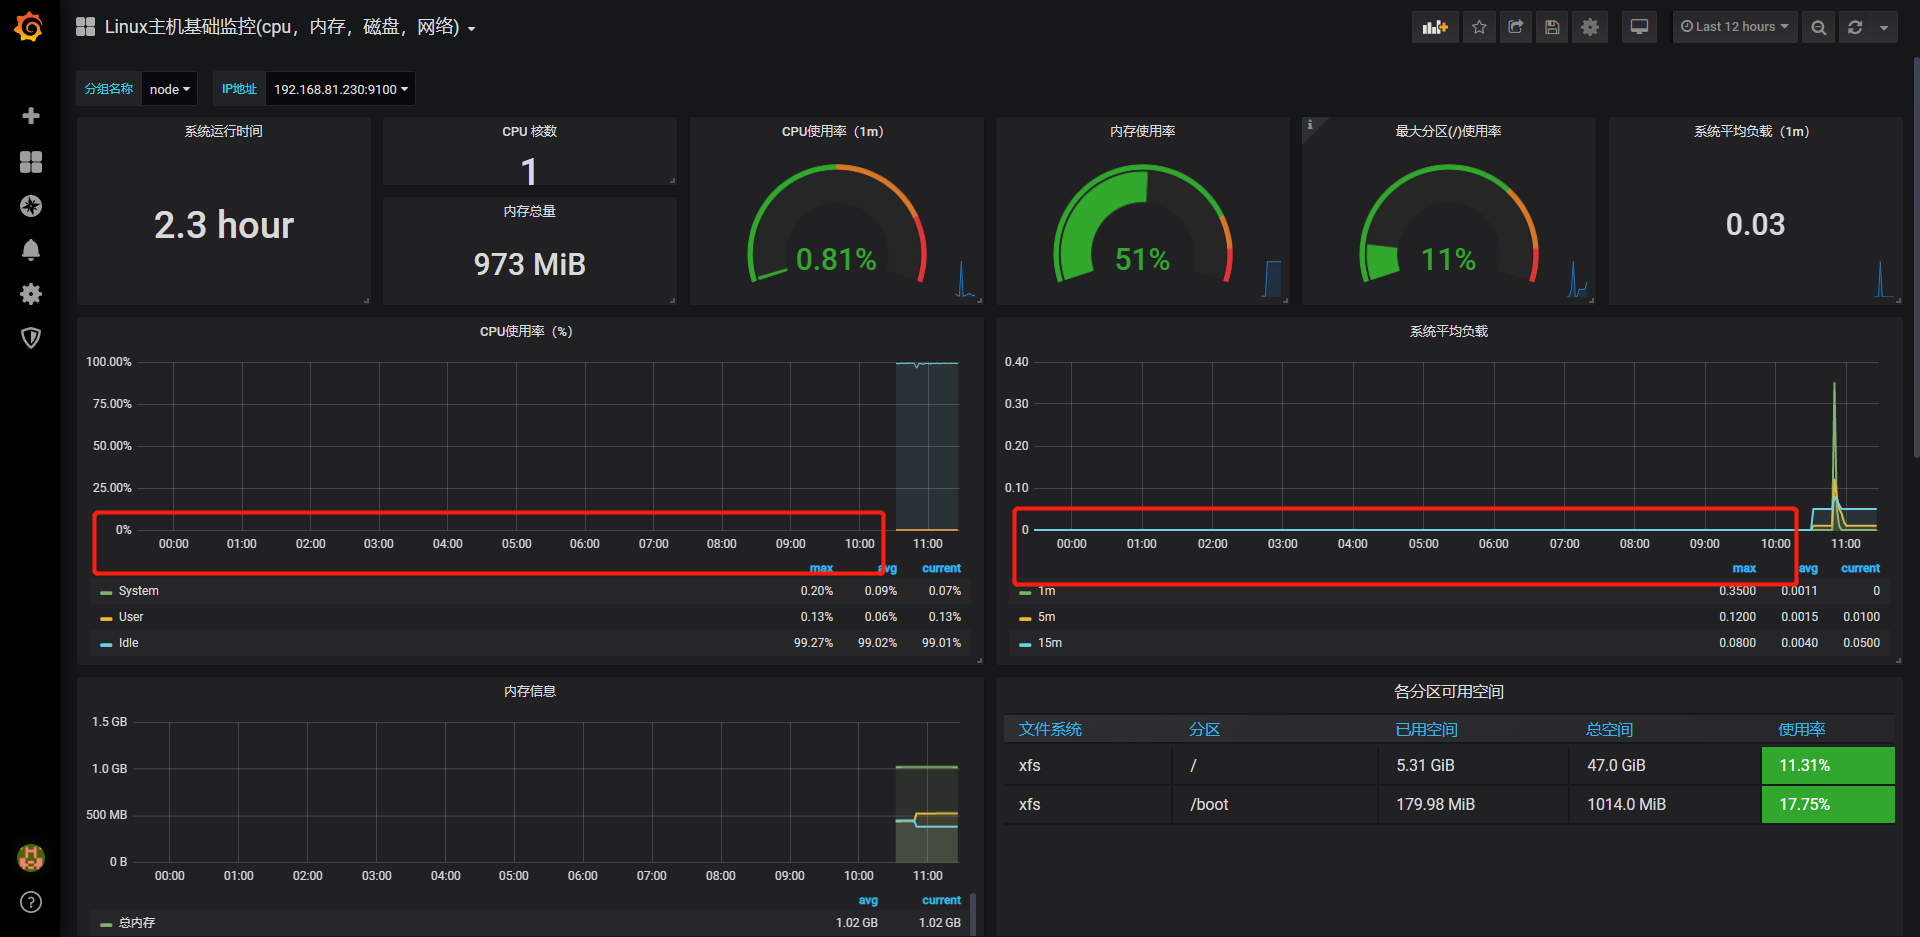The height and width of the screenshot is (937, 1920).
Task: Toggle the 总内存 series in 内存信息 legend
Action: [x=137, y=922]
